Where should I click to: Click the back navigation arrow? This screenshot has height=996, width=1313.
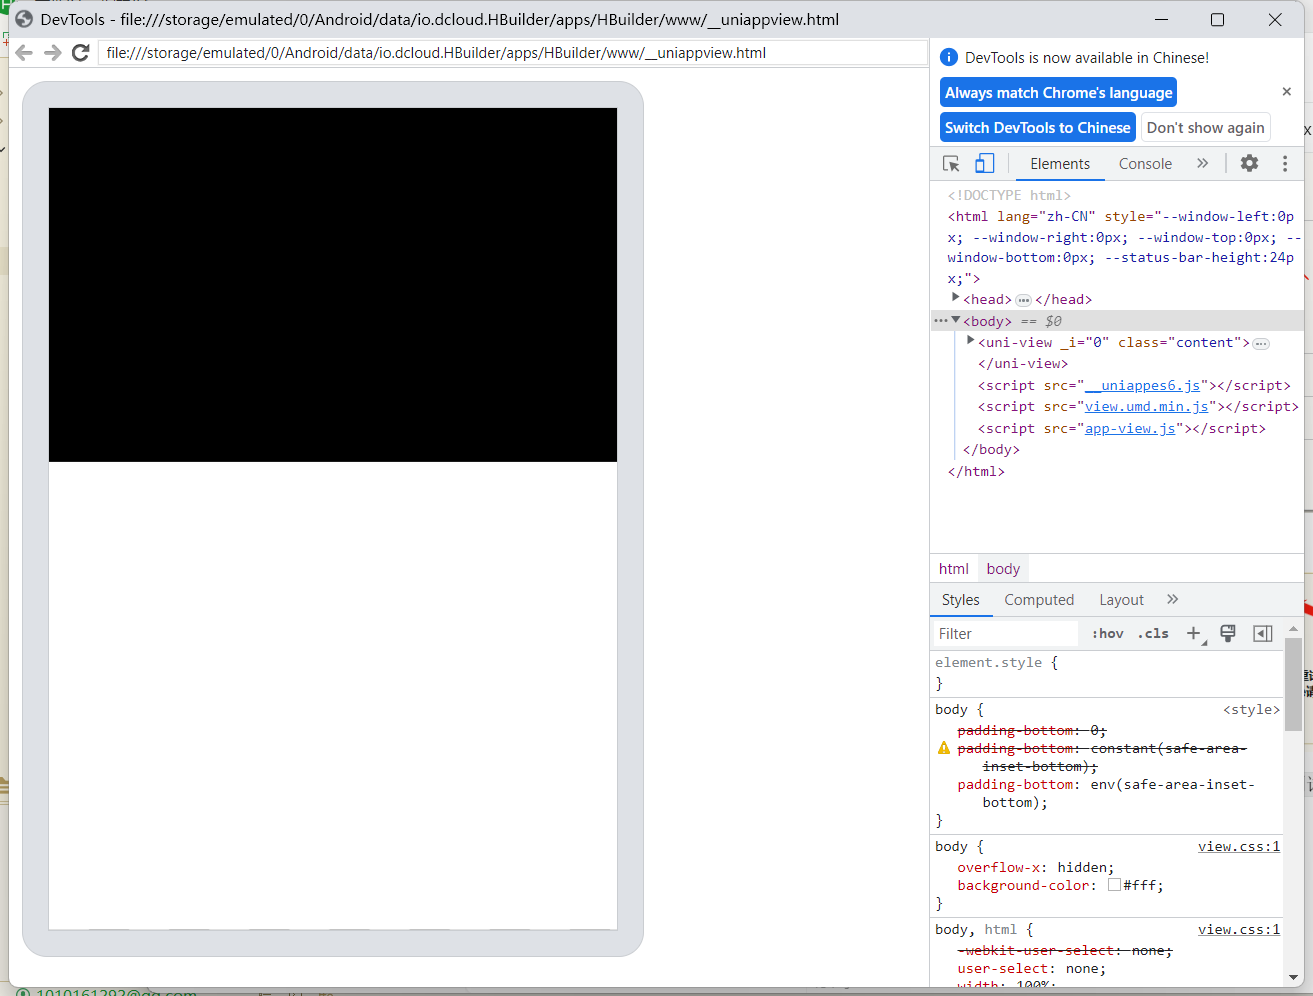tap(24, 53)
